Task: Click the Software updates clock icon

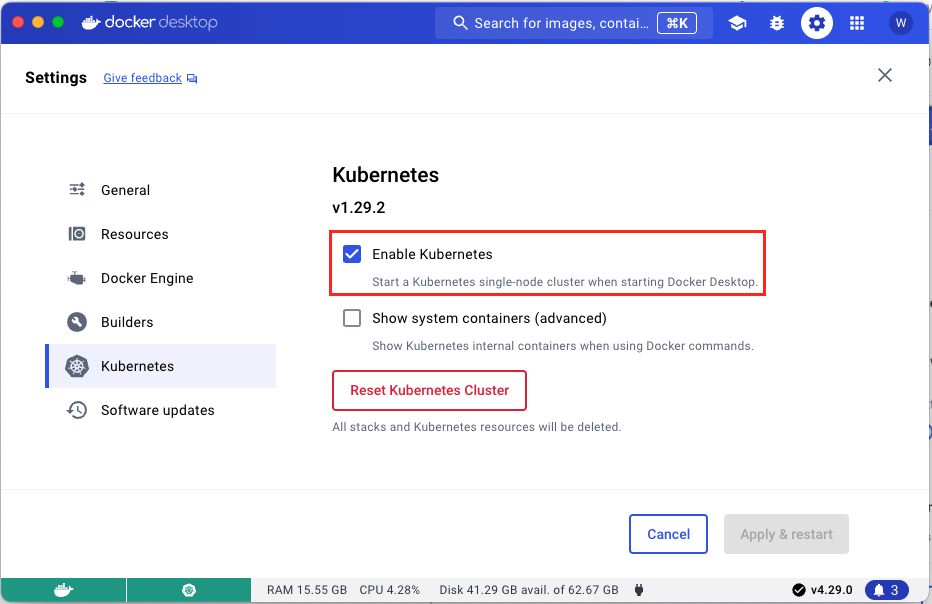Action: point(77,410)
